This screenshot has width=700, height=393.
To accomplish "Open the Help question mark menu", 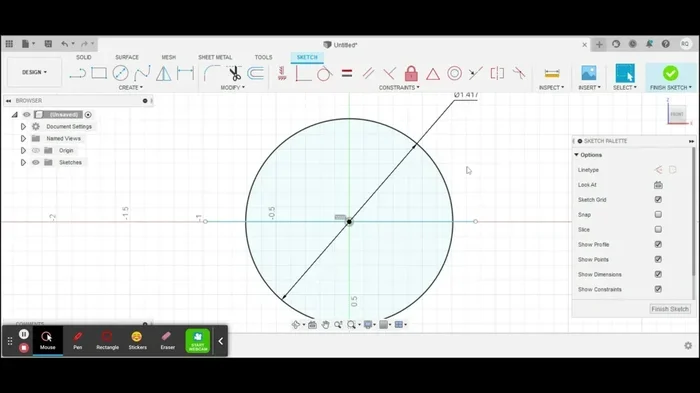I will click(666, 44).
